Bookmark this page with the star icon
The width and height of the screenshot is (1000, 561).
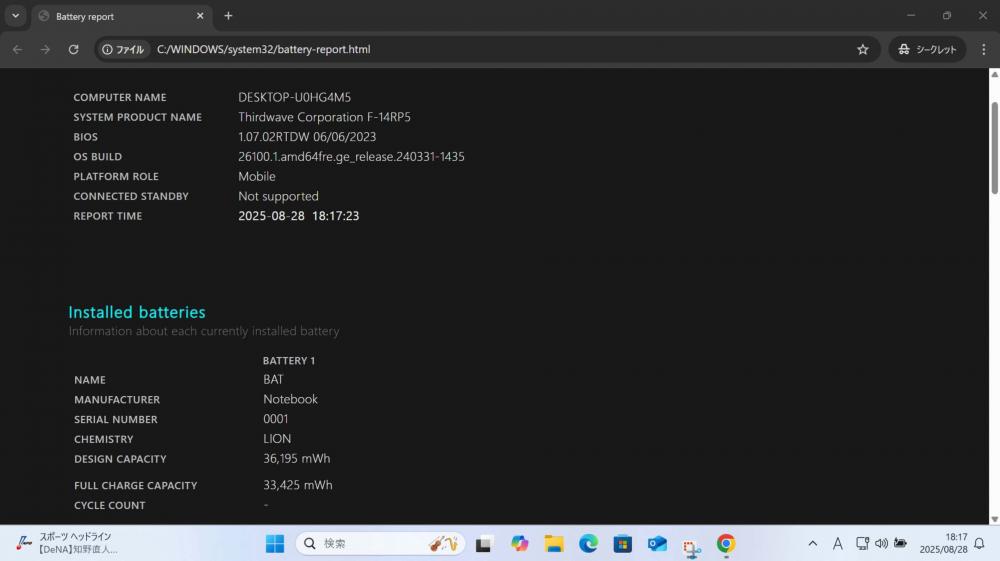[x=862, y=49]
